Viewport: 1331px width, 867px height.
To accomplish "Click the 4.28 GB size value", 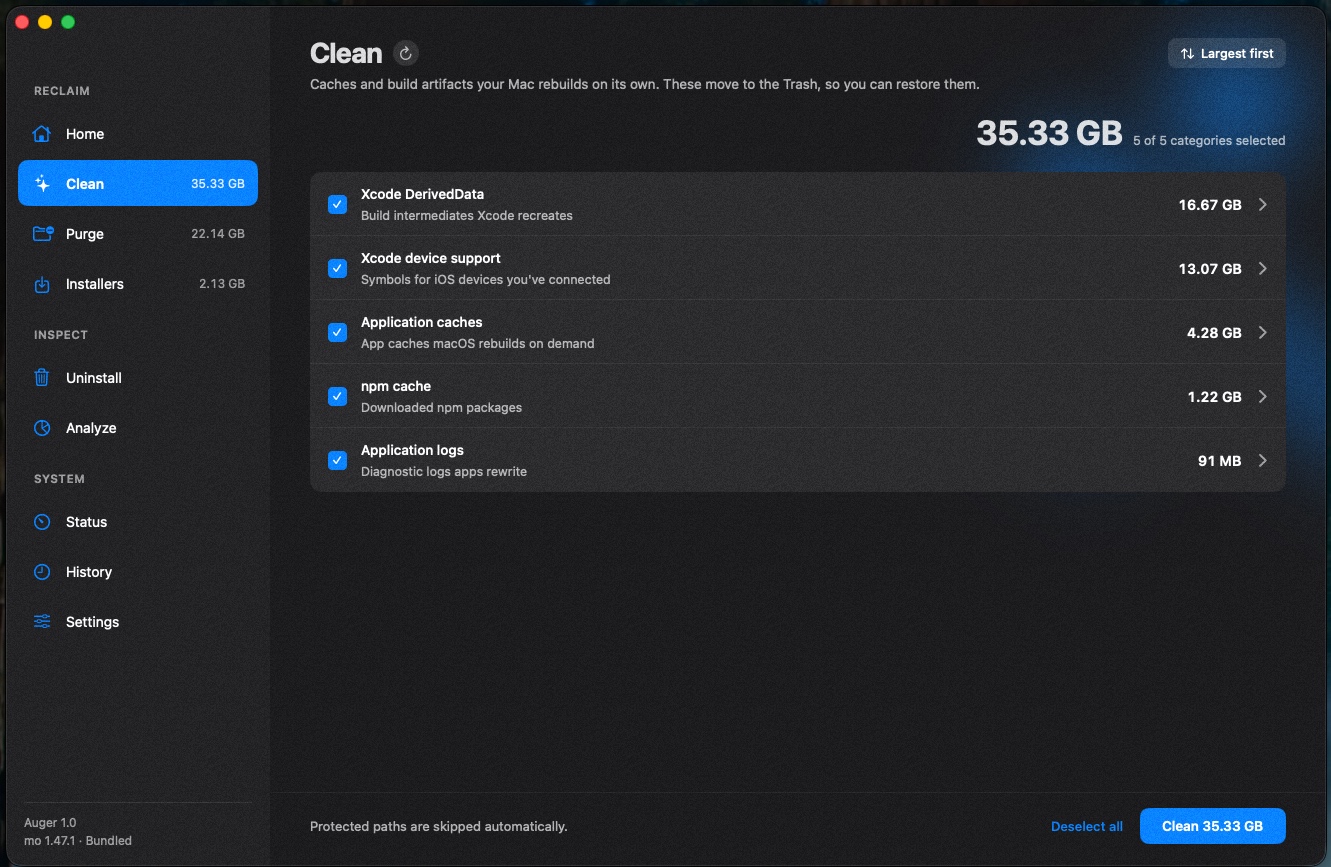I will 1214,333.
